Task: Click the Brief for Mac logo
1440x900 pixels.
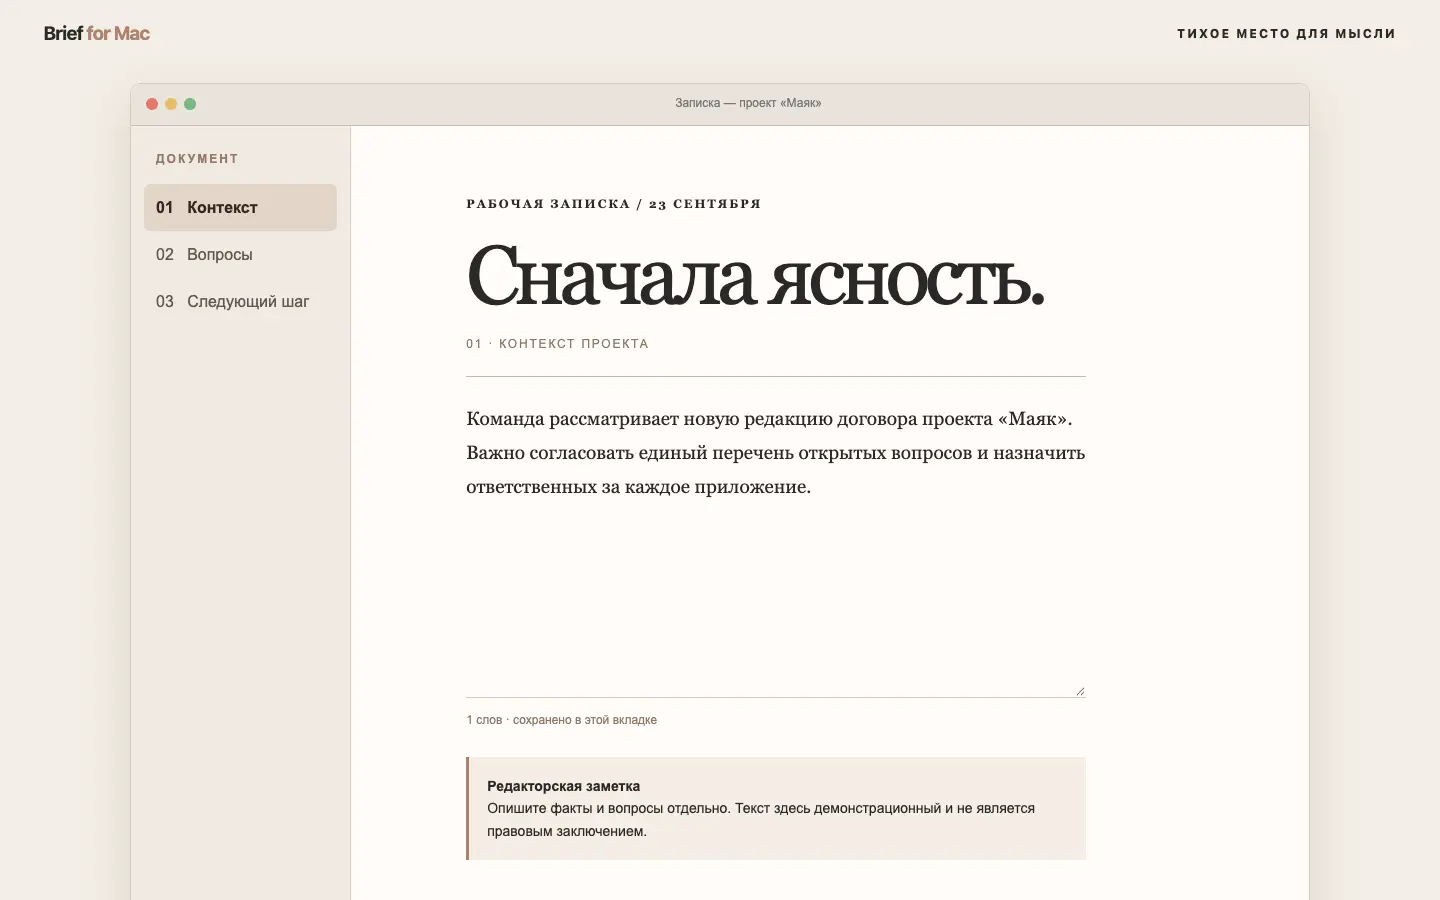Action: 97,33
